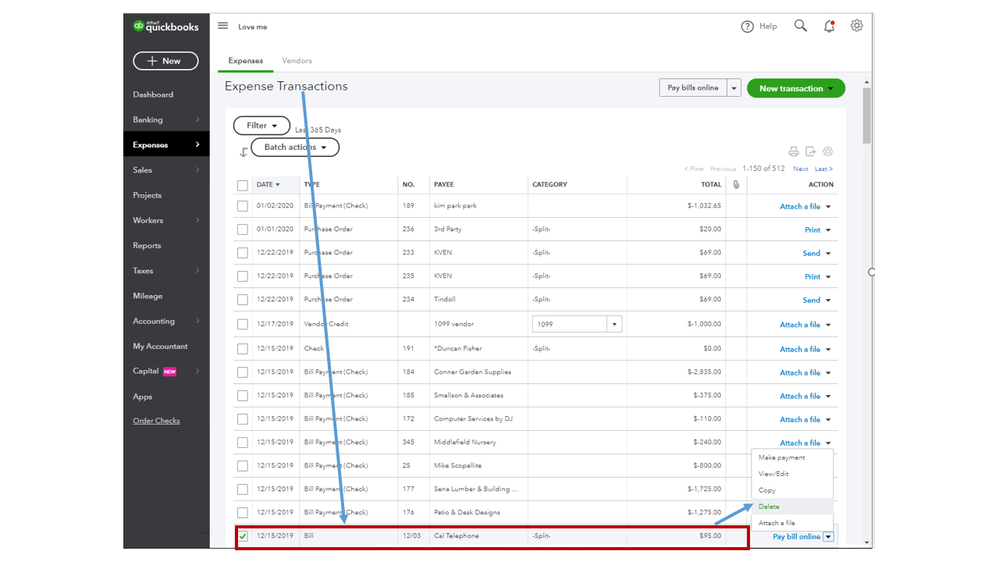This screenshot has width=999, height=562.
Task: Open Apps in the sidebar
Action: [x=143, y=397]
